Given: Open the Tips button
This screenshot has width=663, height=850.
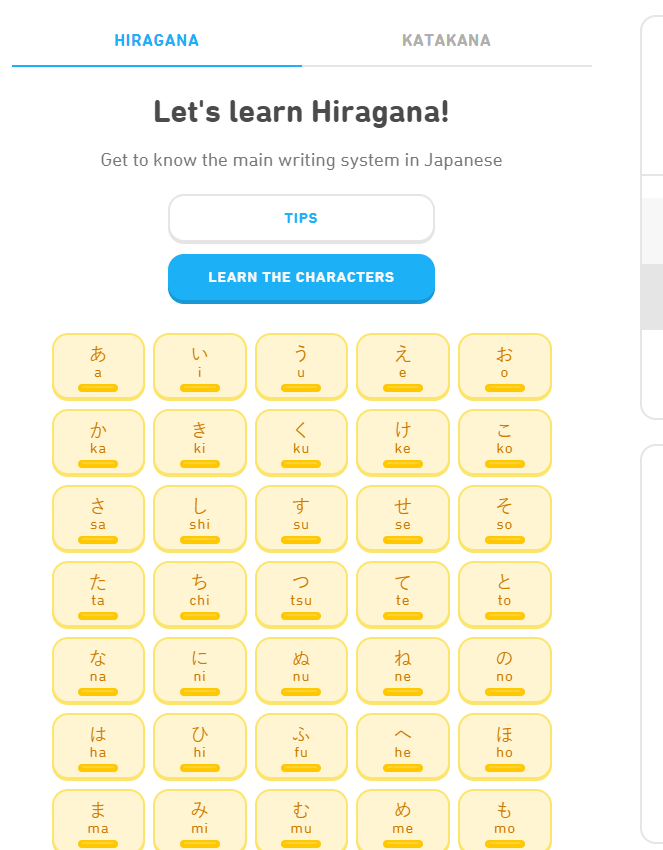Looking at the screenshot, I should pyautogui.click(x=301, y=218).
